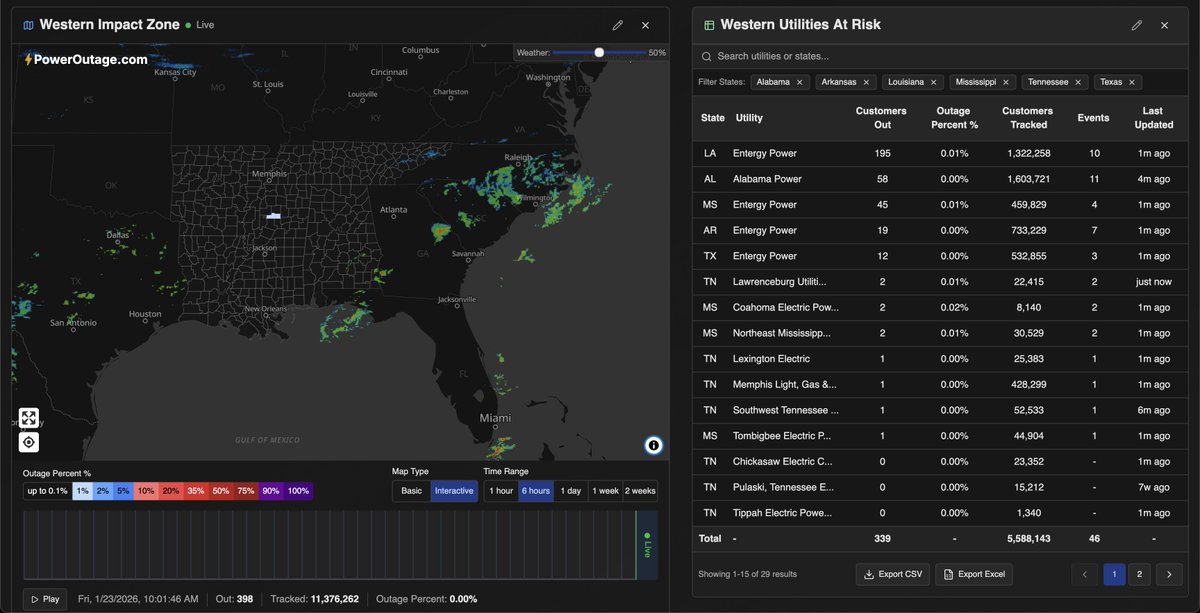The width and height of the screenshot is (1200, 613).
Task: Sort by Outage Percent % column
Action: click(x=954, y=118)
